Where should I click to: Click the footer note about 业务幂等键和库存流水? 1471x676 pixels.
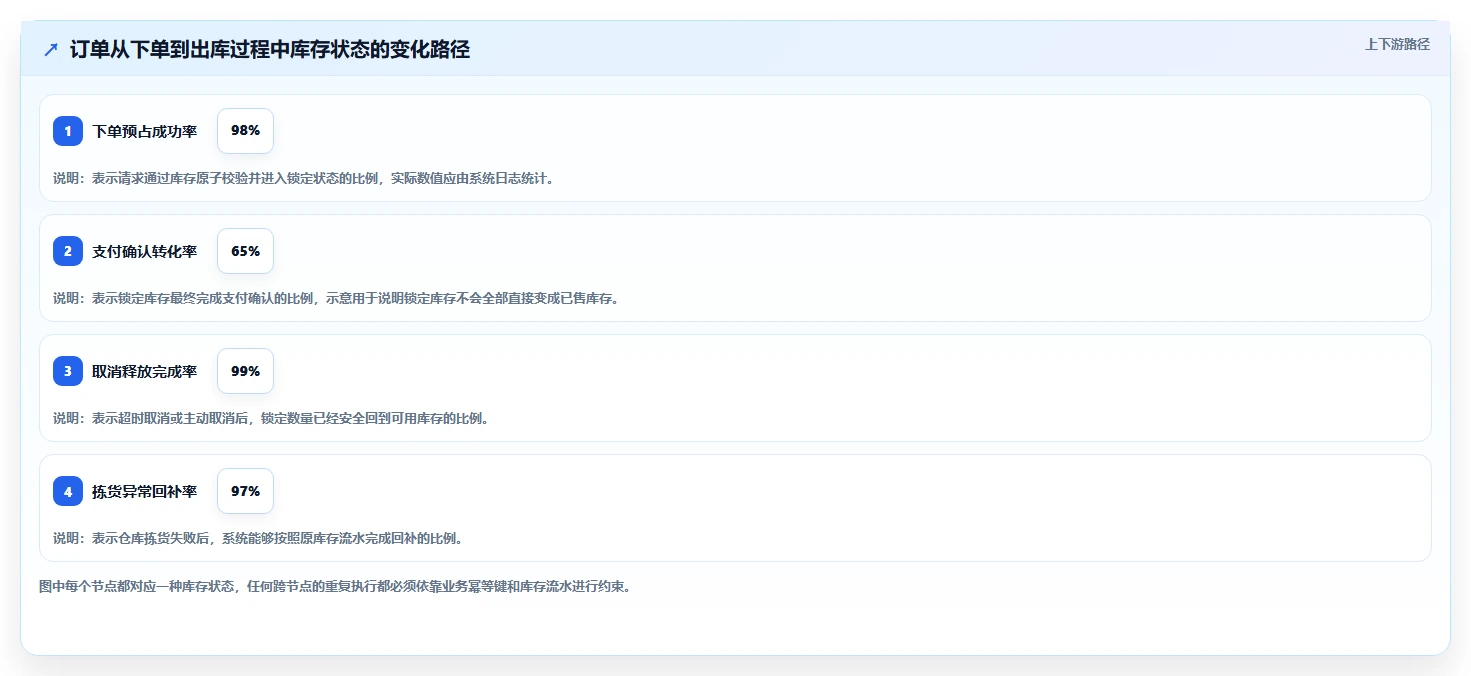pyautogui.click(x=335, y=586)
